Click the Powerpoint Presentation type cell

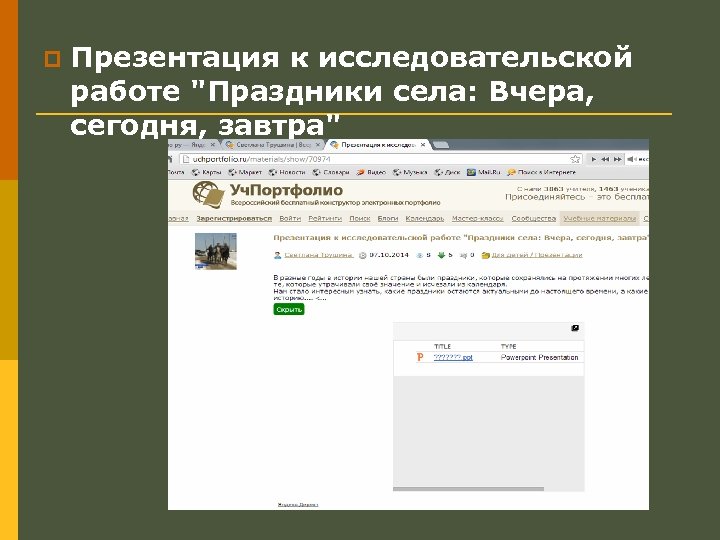[x=540, y=357]
